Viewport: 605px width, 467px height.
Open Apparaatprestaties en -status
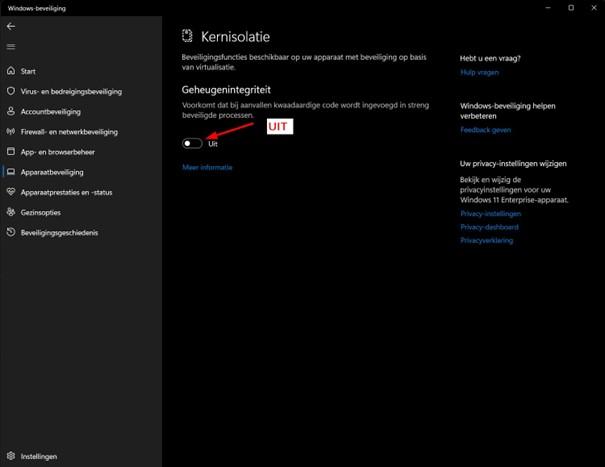point(66,192)
